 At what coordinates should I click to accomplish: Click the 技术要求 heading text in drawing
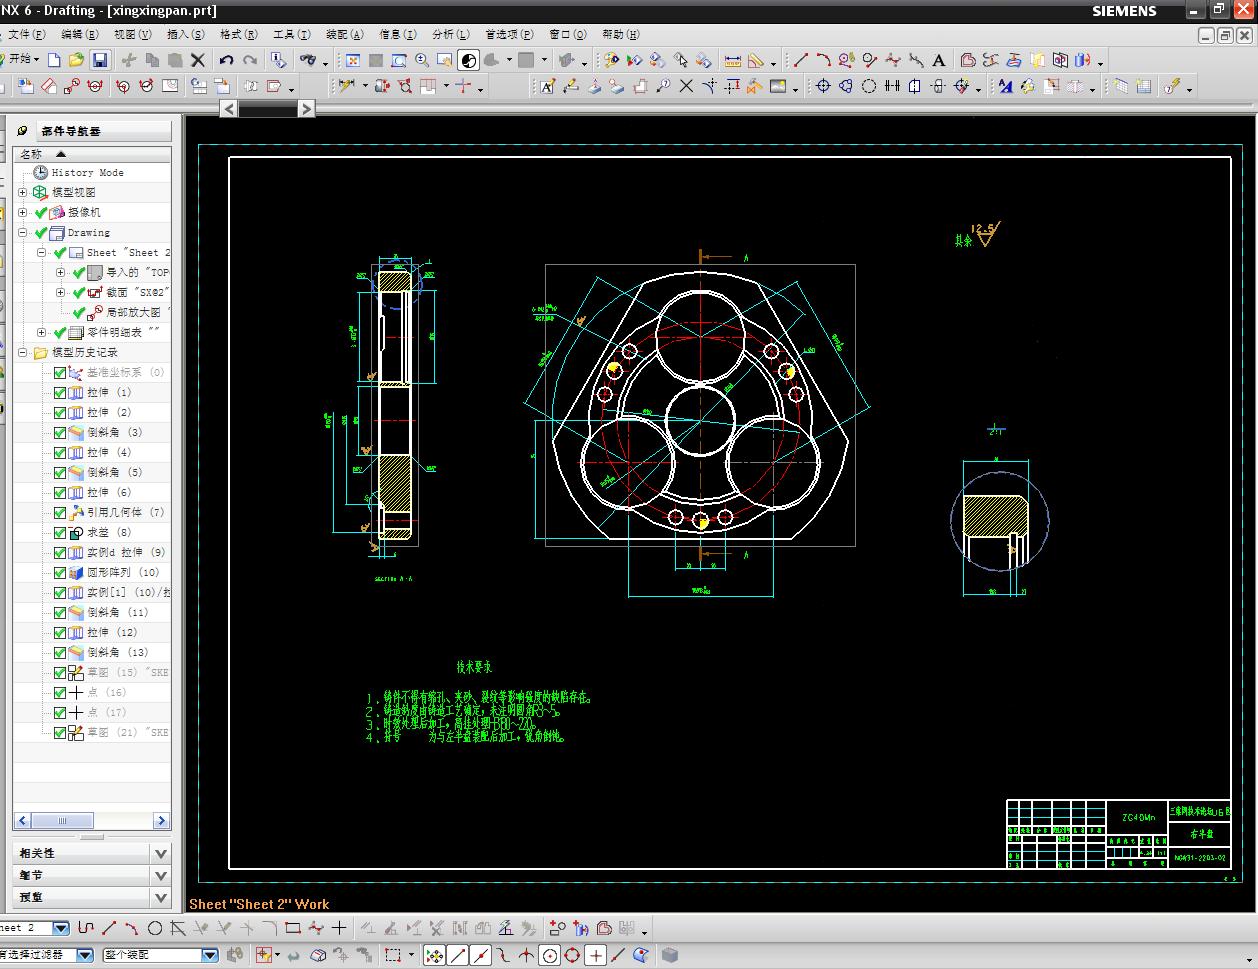click(474, 667)
